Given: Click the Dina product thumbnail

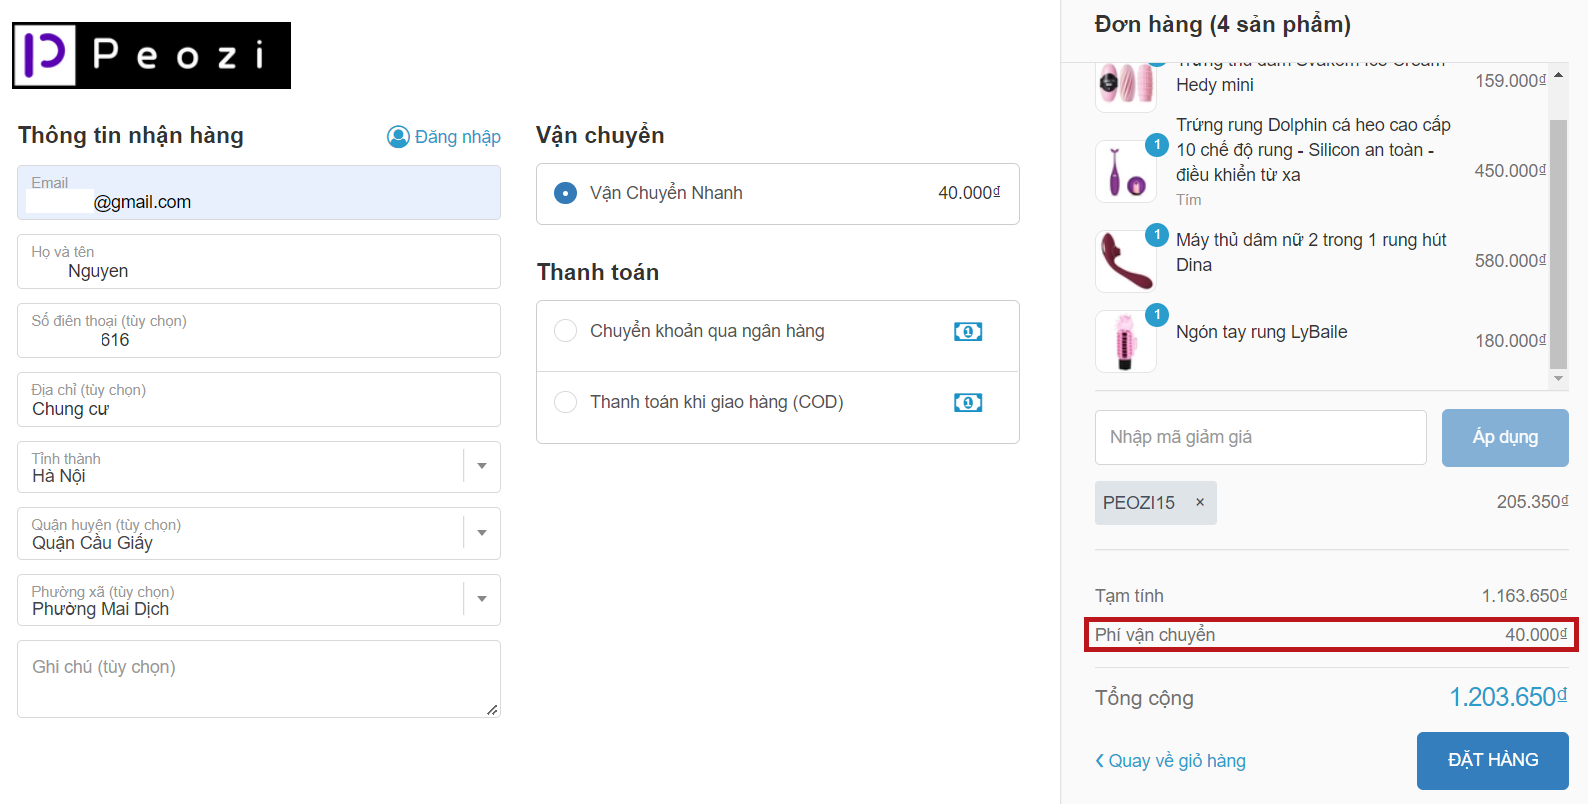Looking at the screenshot, I should click(x=1125, y=261).
